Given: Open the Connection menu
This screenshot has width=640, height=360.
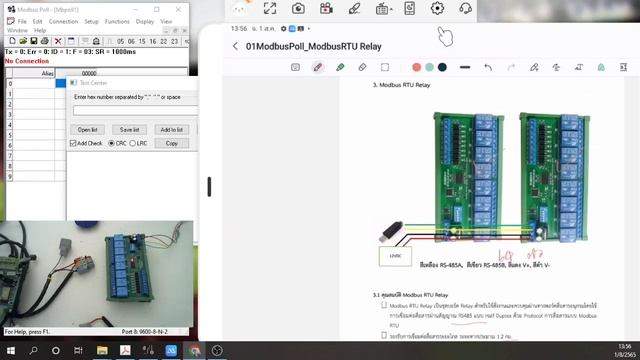Looking at the screenshot, I should [x=63, y=21].
